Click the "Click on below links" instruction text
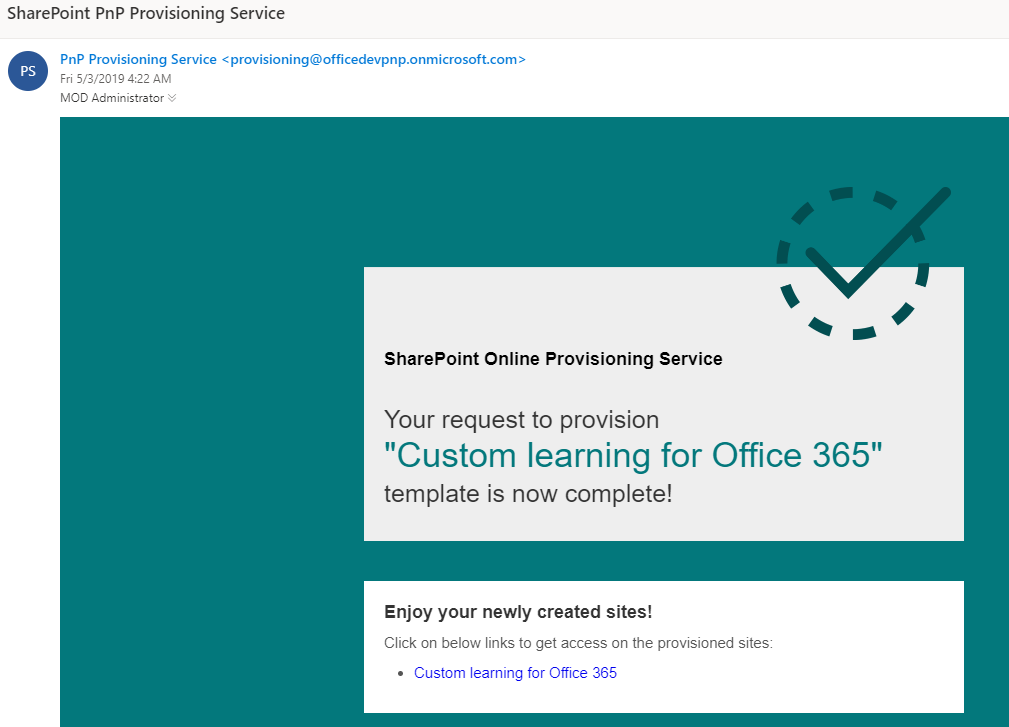The image size is (1009, 727). (x=578, y=643)
